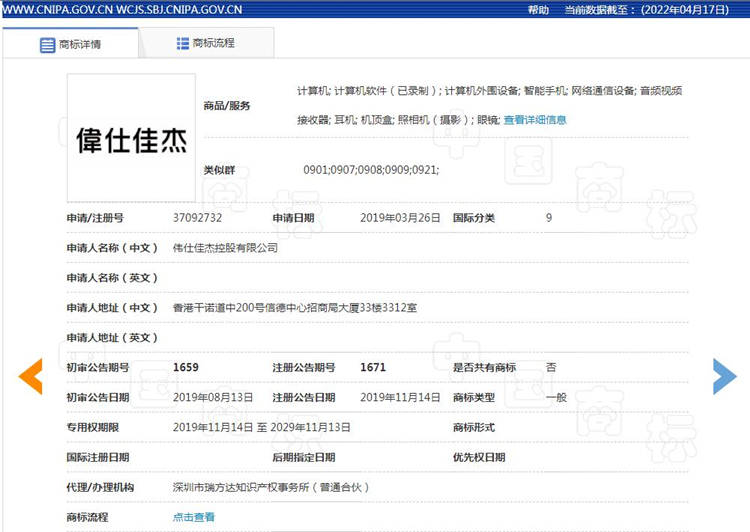Select exclusive right period 2019年11月14日 至 2029年11月13日
Viewport: 750px width, 532px height.
click(x=262, y=427)
